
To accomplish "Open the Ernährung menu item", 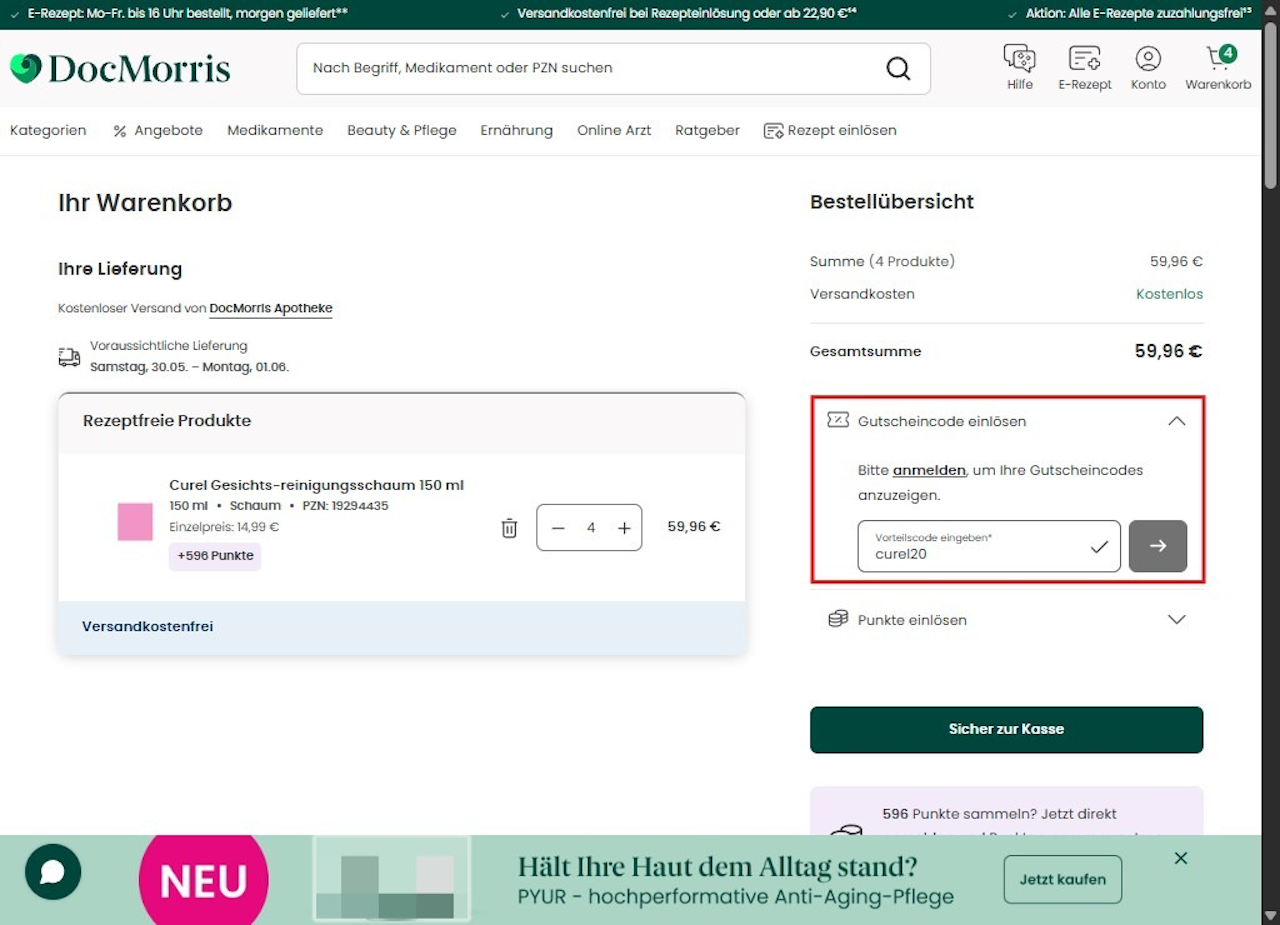I will 516,130.
